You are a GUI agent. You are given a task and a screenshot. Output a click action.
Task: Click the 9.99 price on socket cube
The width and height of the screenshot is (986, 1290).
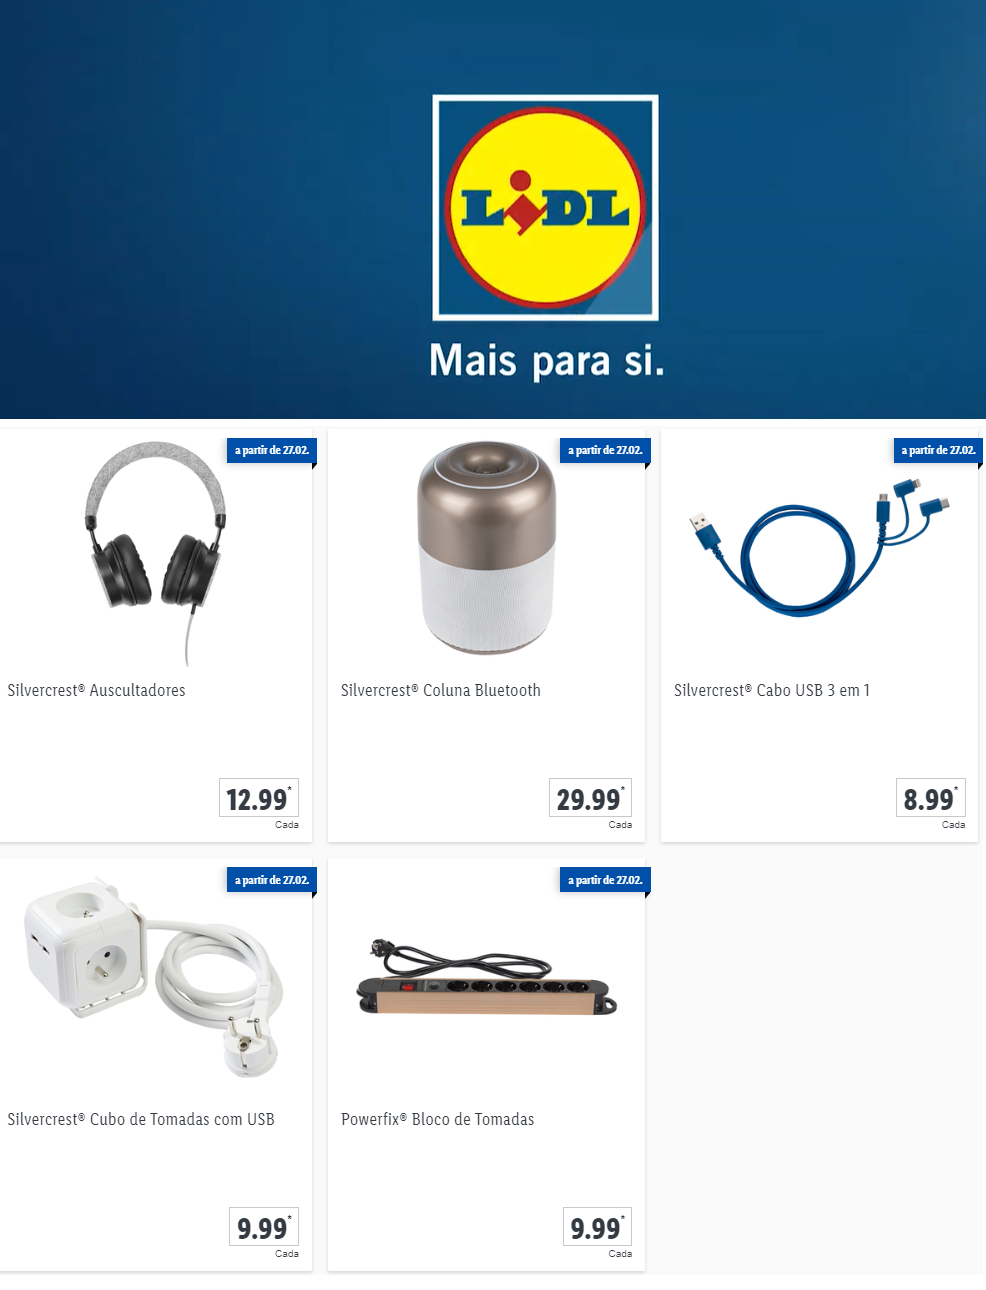pos(264,1227)
